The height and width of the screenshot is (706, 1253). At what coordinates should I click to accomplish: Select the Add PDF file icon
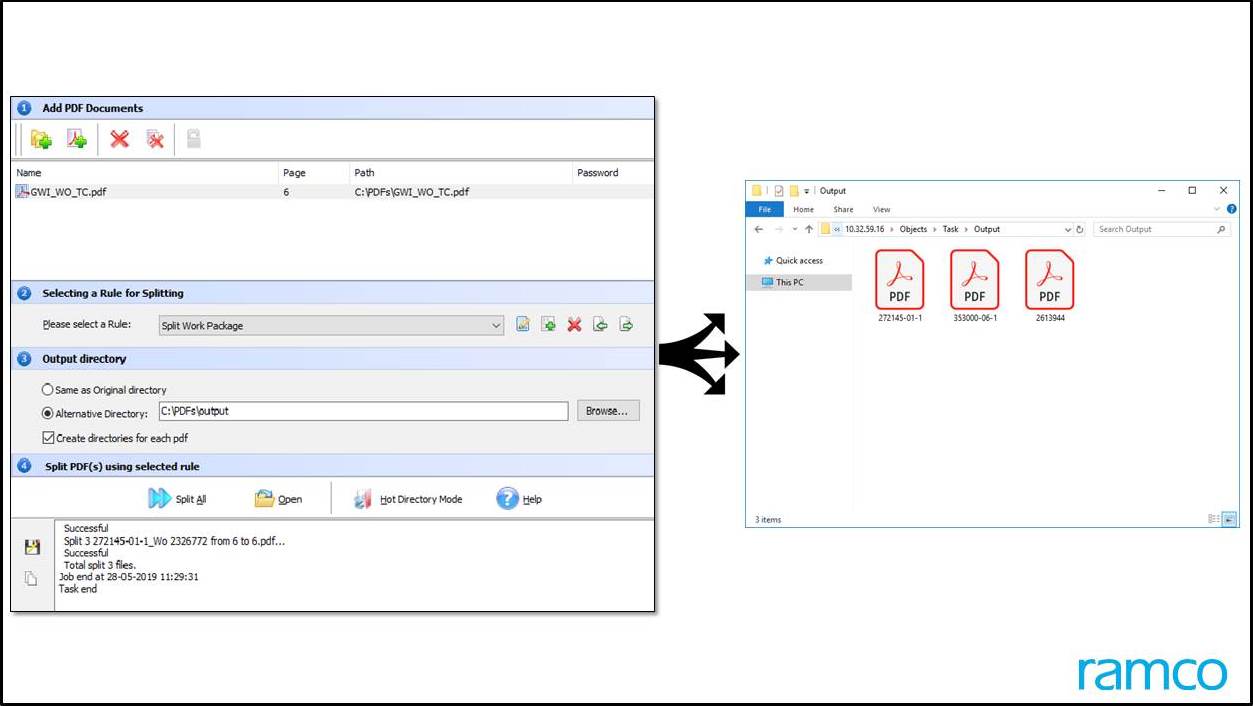pos(76,139)
